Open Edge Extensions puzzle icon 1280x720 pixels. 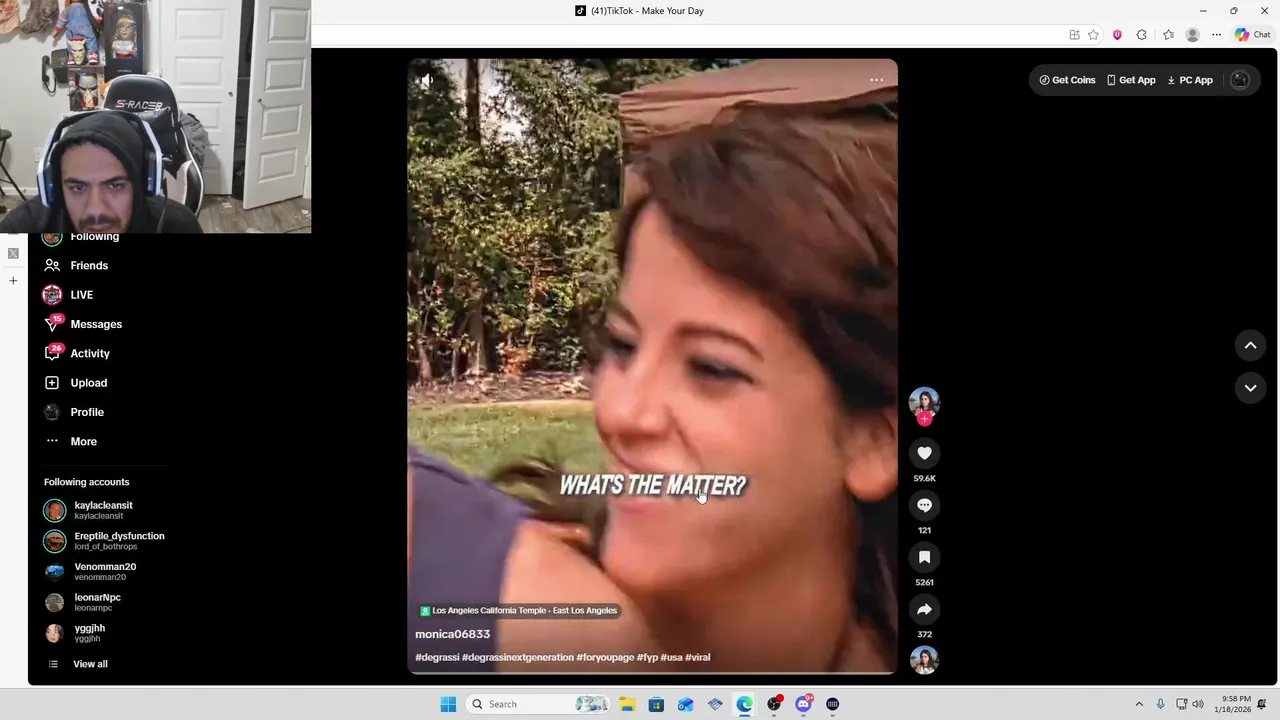point(1141,35)
